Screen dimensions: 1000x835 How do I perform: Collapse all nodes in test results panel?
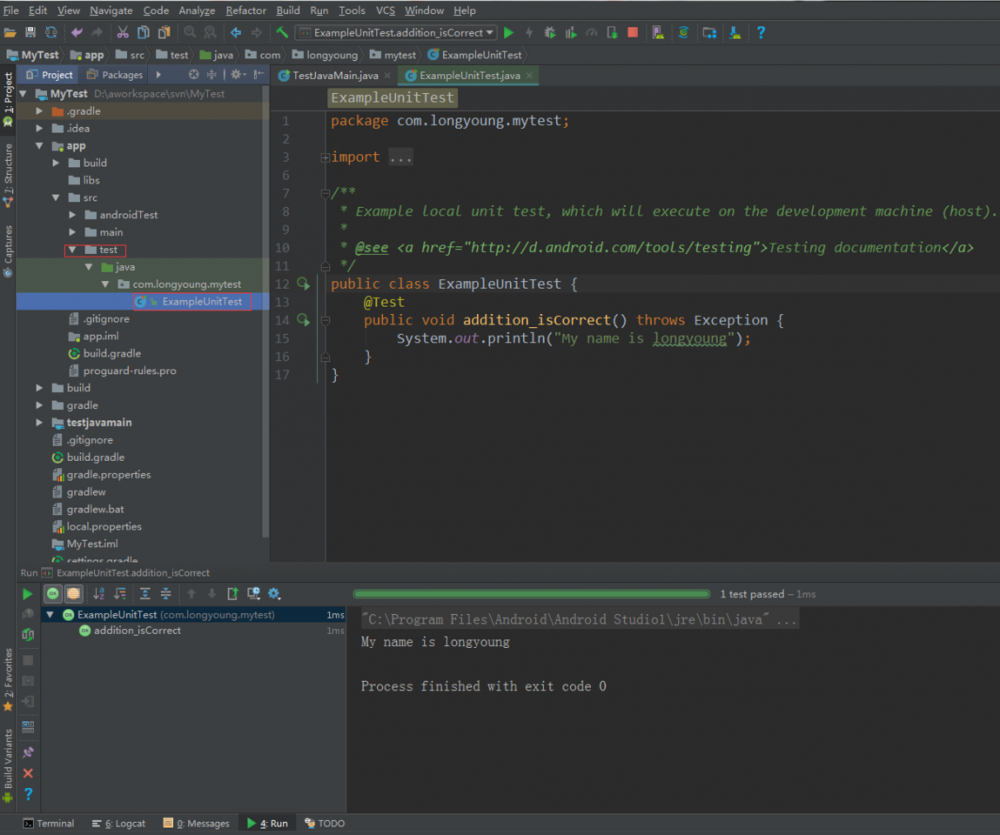(x=166, y=594)
